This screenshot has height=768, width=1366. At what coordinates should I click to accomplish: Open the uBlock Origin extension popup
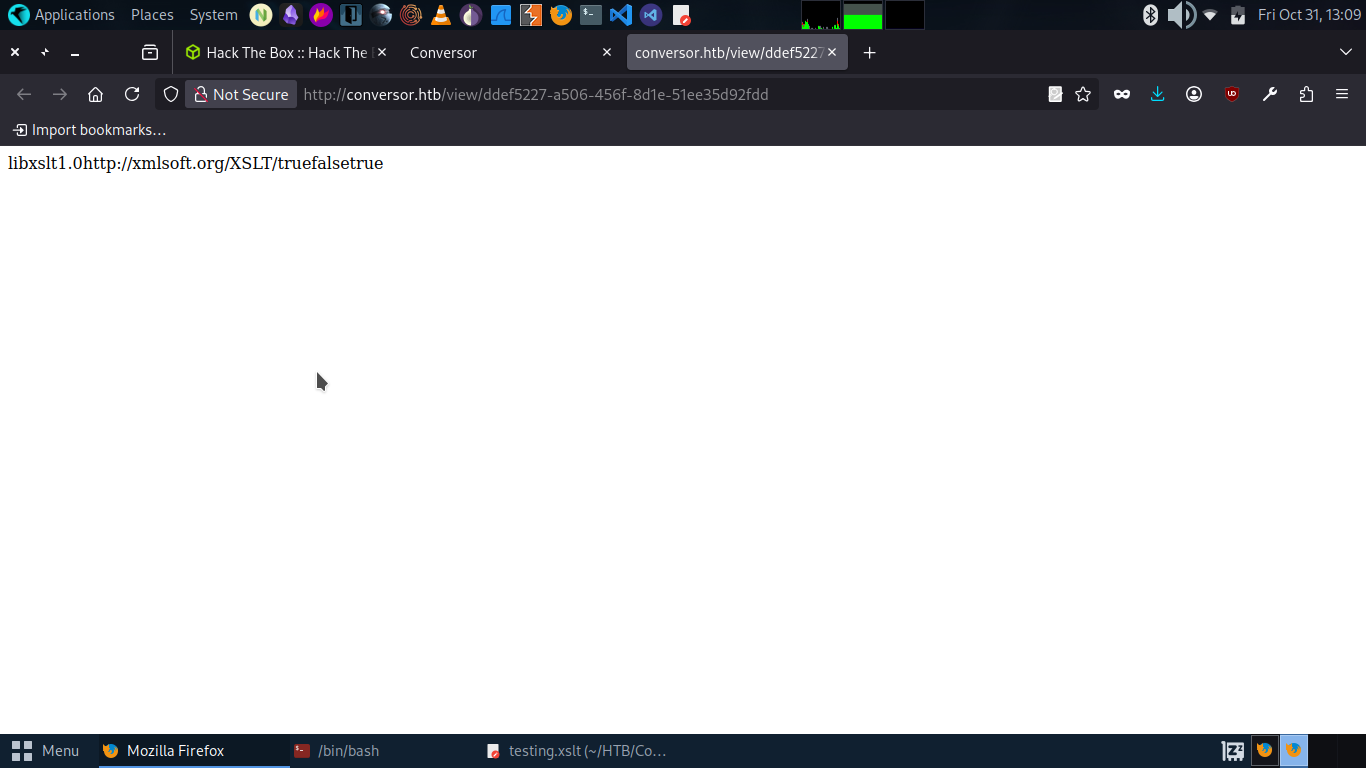[x=1232, y=94]
